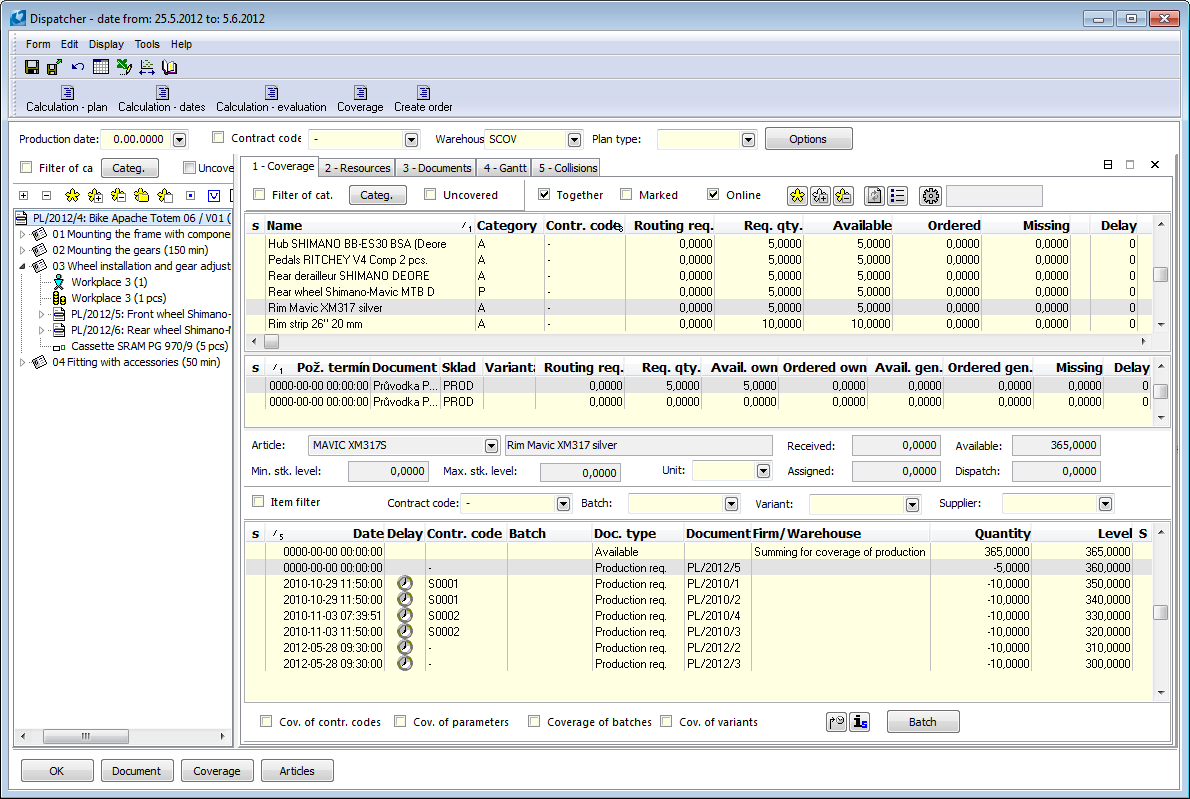Open the top Contract code dropdown arrow
Image resolution: width=1190 pixels, height=799 pixels.
[x=411, y=140]
